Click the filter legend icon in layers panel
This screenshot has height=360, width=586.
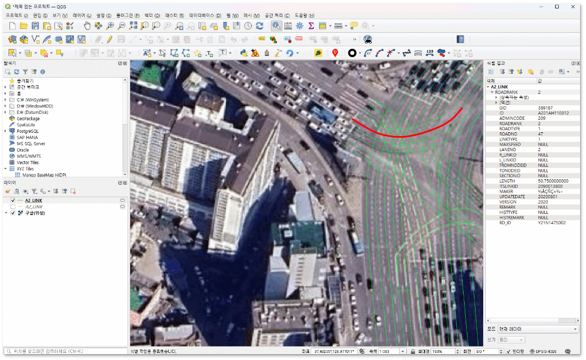pos(34,191)
